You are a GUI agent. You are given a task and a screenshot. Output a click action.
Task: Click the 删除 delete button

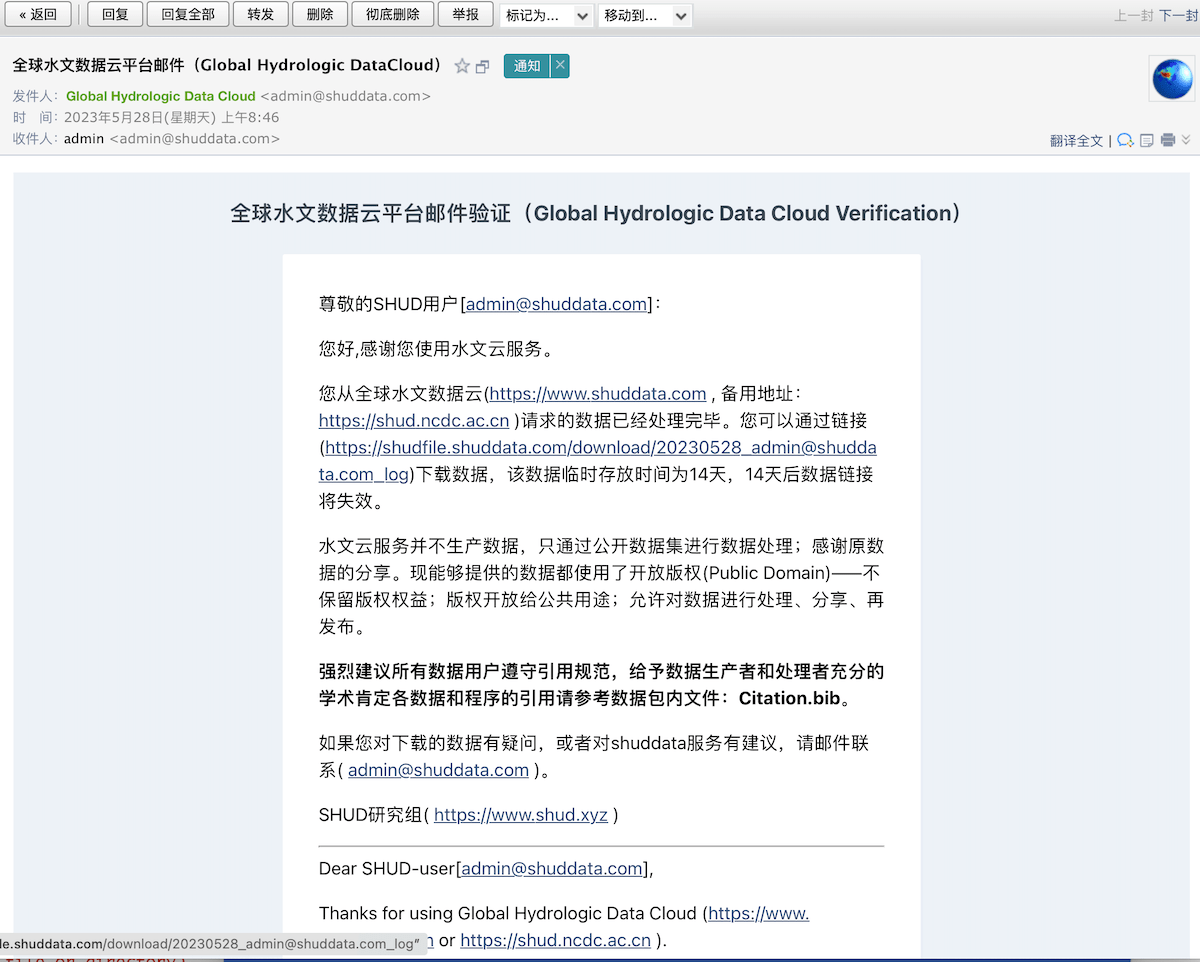[x=320, y=15]
